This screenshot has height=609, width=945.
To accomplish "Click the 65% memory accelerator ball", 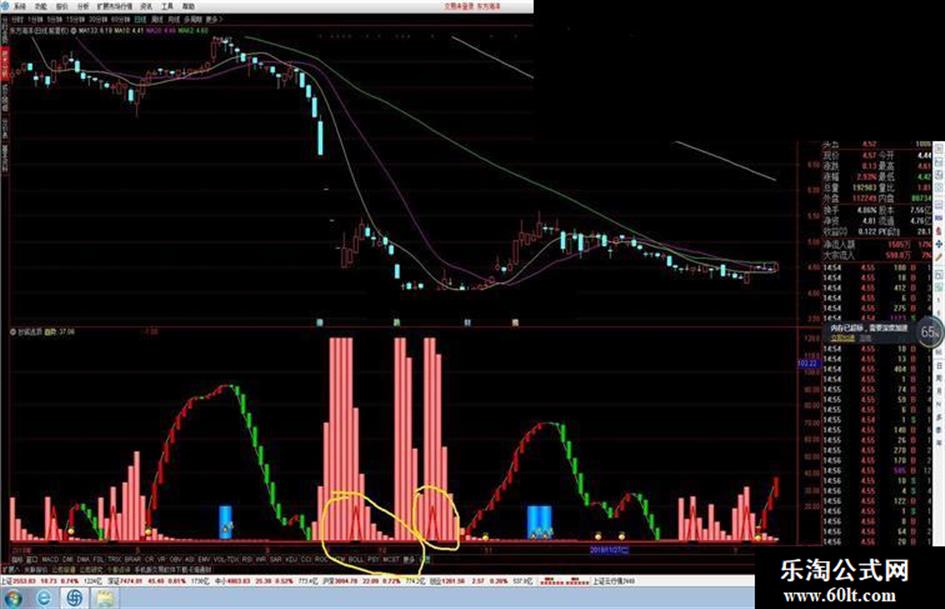I will [931, 332].
